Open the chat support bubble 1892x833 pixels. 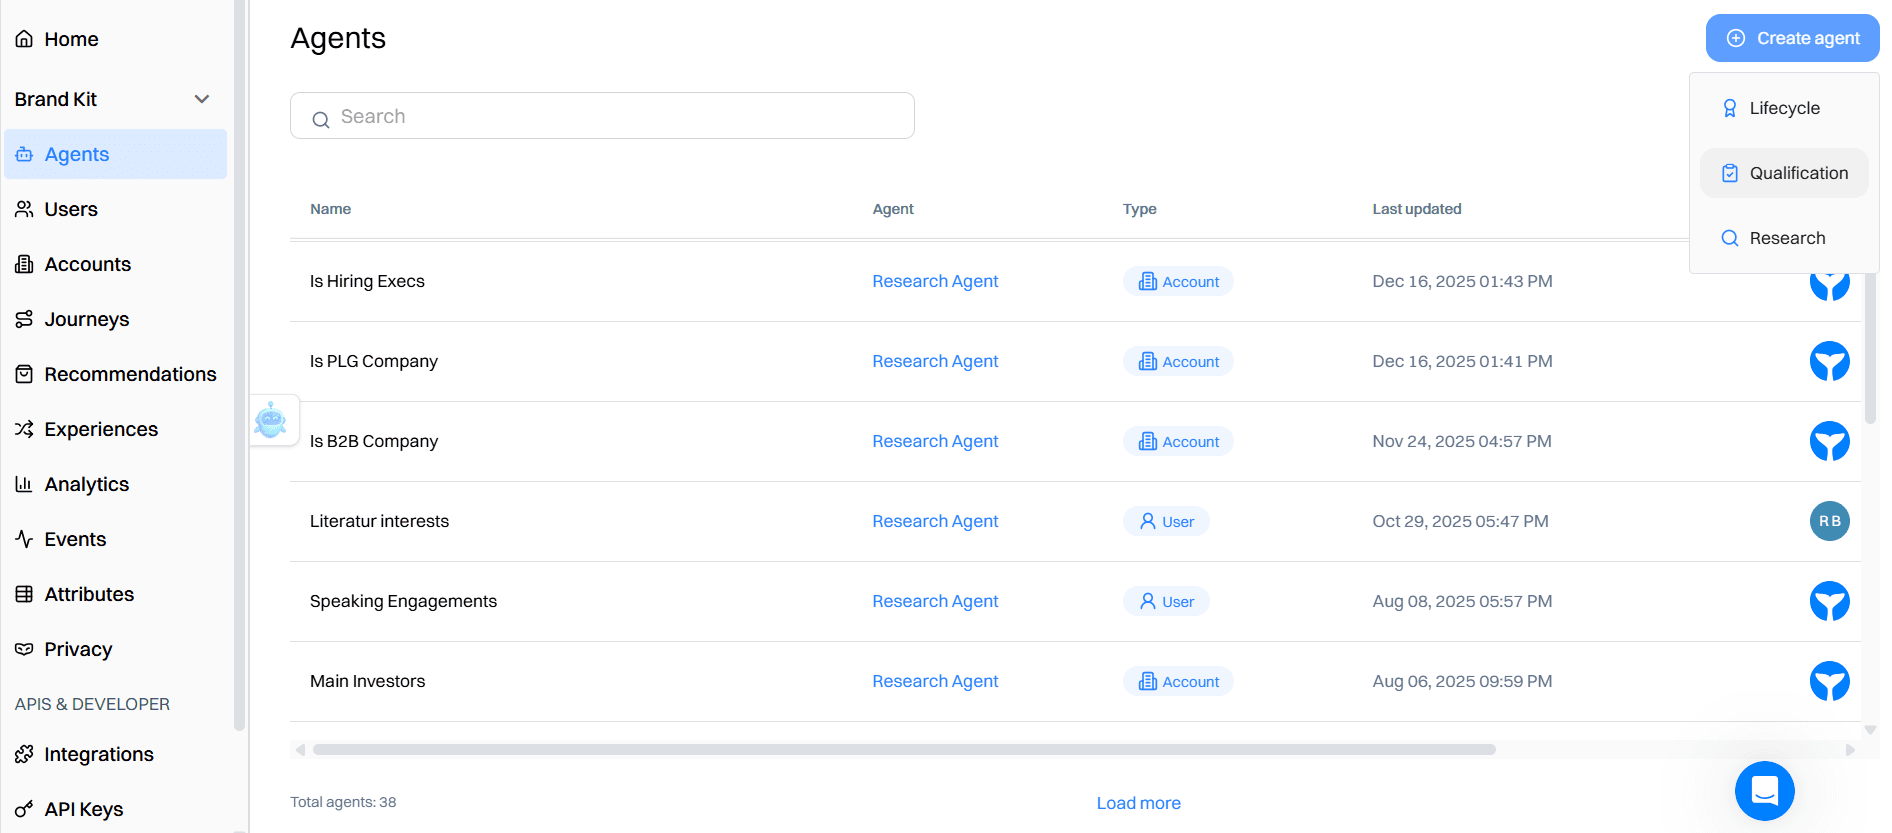coord(1765,791)
